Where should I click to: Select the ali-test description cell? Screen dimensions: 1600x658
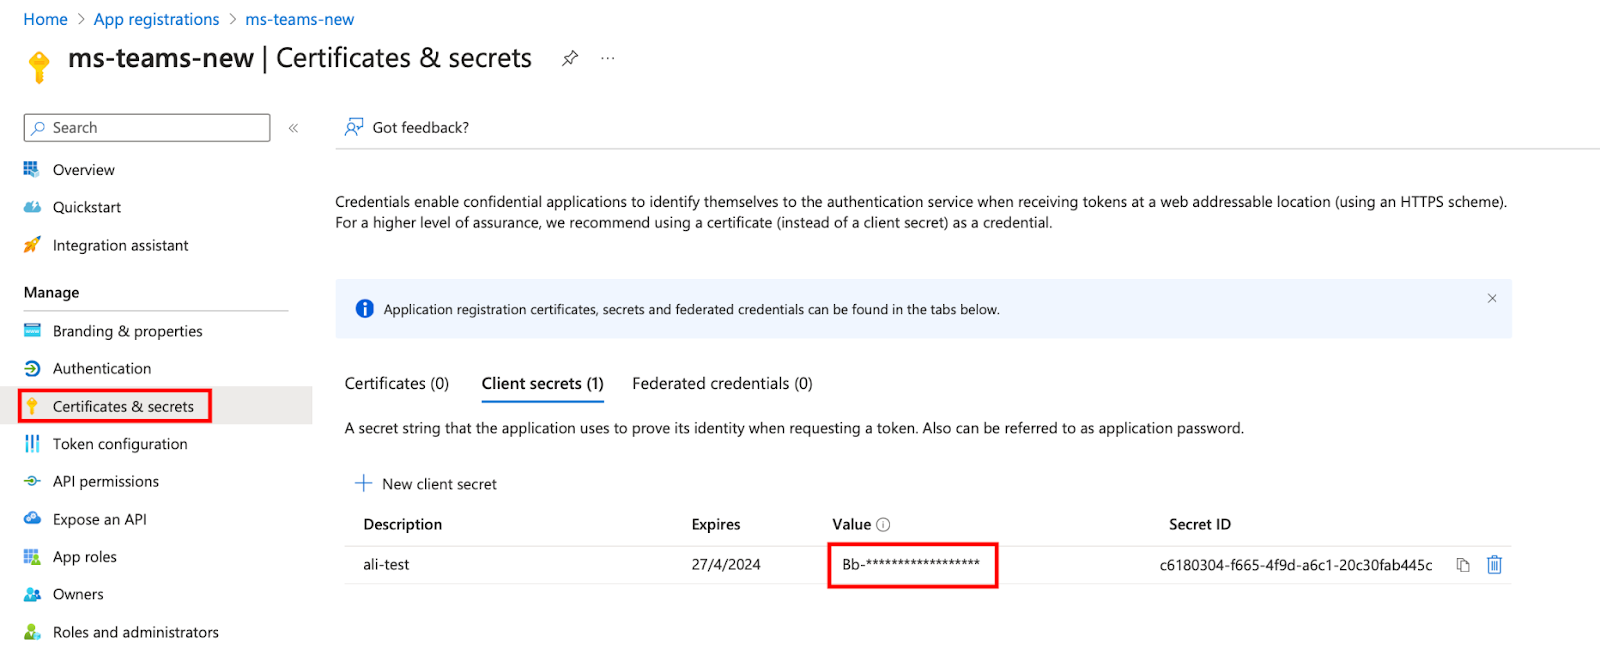tap(386, 565)
